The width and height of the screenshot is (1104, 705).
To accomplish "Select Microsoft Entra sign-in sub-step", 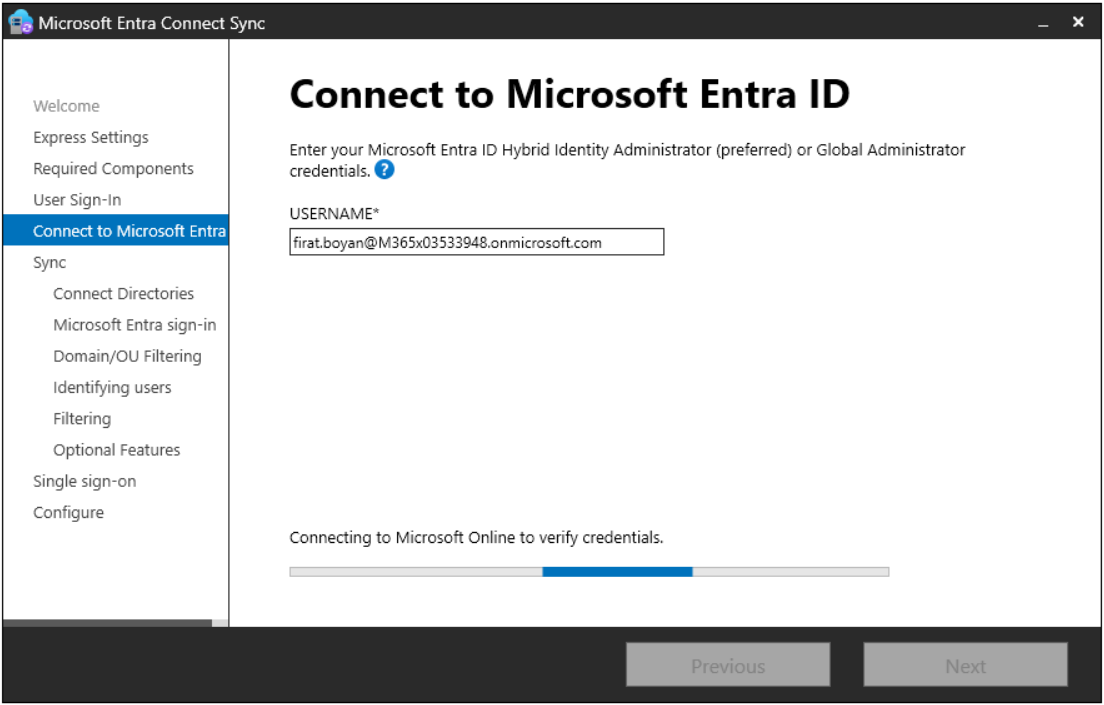I will tap(134, 325).
